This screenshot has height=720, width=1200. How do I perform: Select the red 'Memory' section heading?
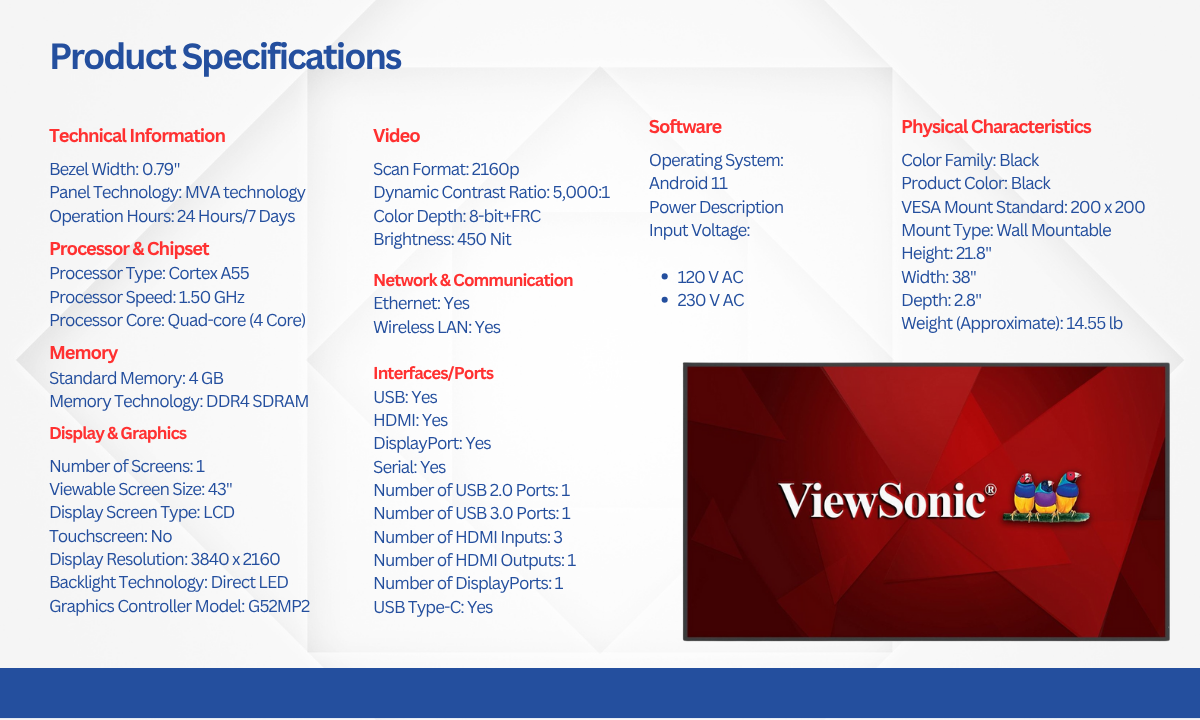[x=83, y=353]
